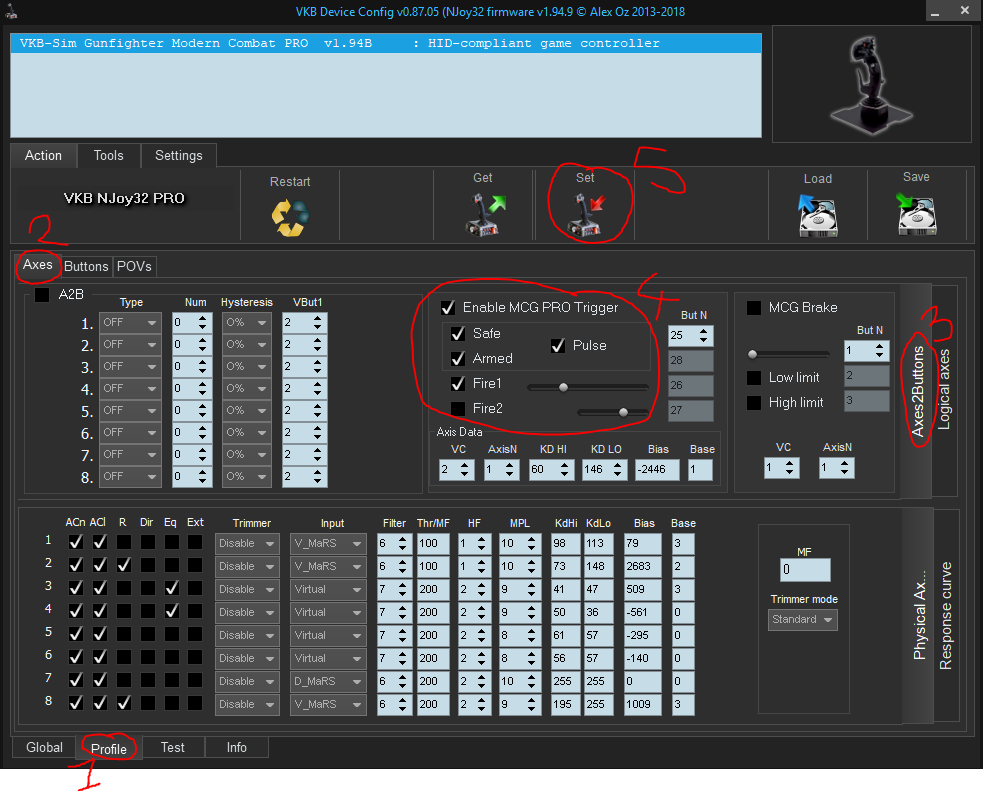The image size is (983, 791).
Task: Toggle R checkbox for axis row 2
Action: click(124, 565)
